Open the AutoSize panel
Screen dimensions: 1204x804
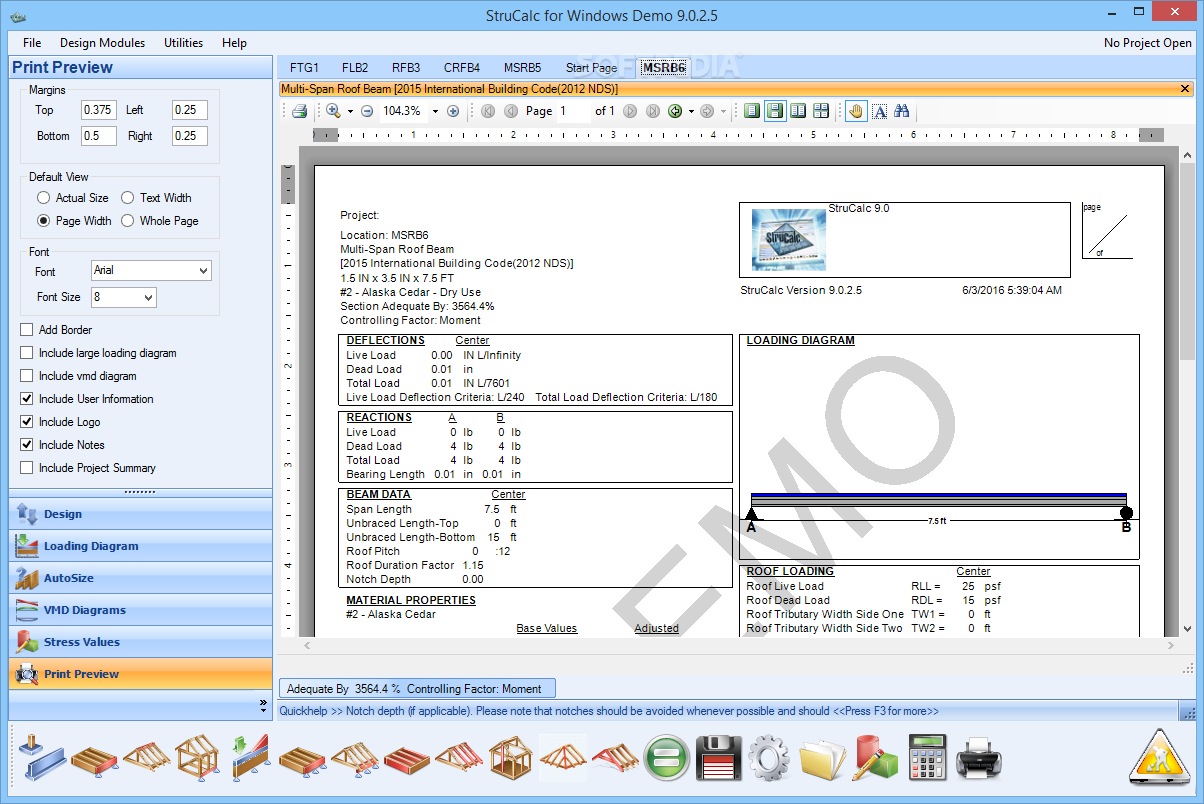pyautogui.click(x=140, y=578)
